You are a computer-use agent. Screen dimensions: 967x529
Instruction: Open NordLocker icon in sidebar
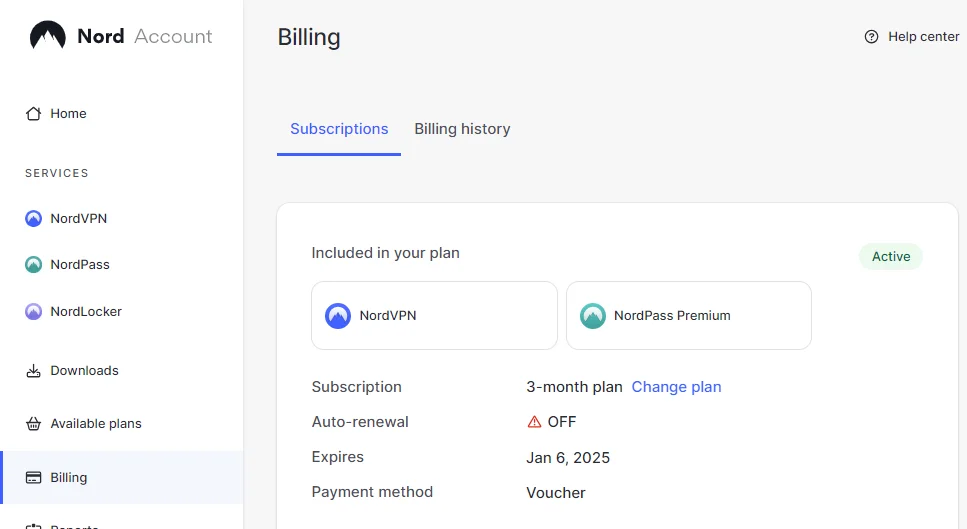pos(33,311)
